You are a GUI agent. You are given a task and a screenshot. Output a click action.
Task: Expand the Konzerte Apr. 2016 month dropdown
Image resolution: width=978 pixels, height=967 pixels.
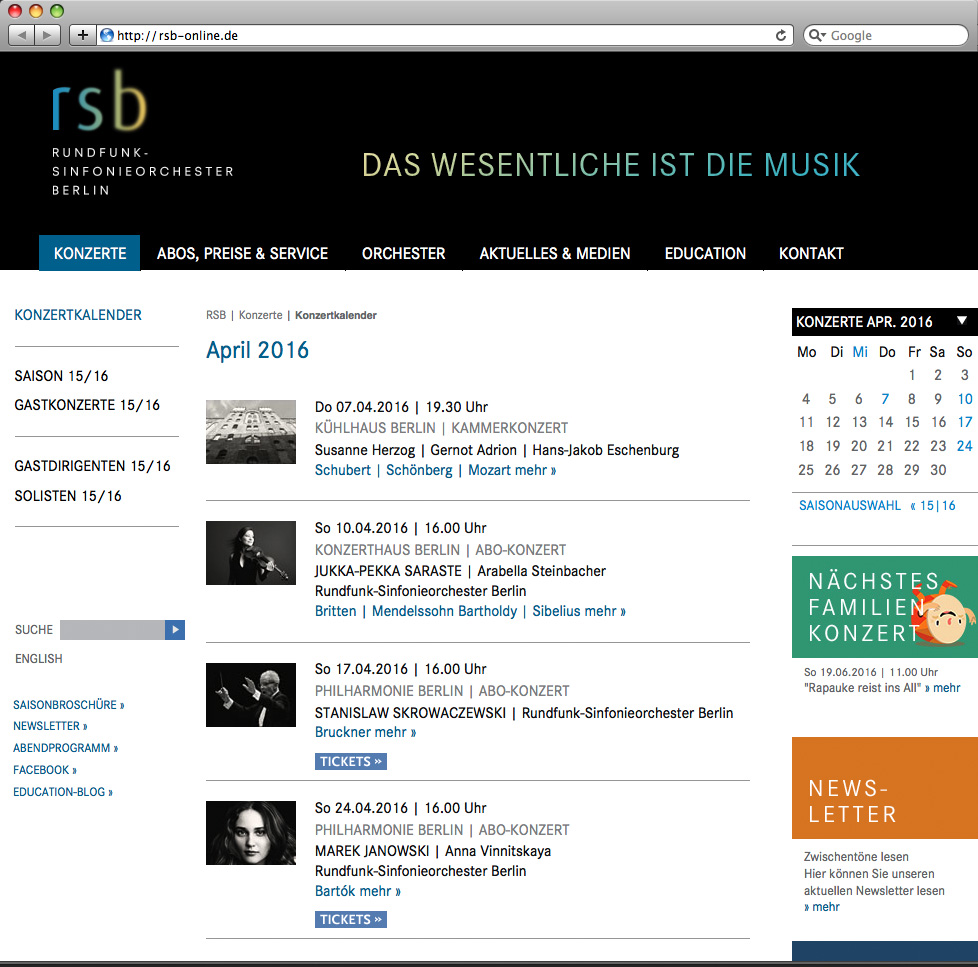(961, 321)
